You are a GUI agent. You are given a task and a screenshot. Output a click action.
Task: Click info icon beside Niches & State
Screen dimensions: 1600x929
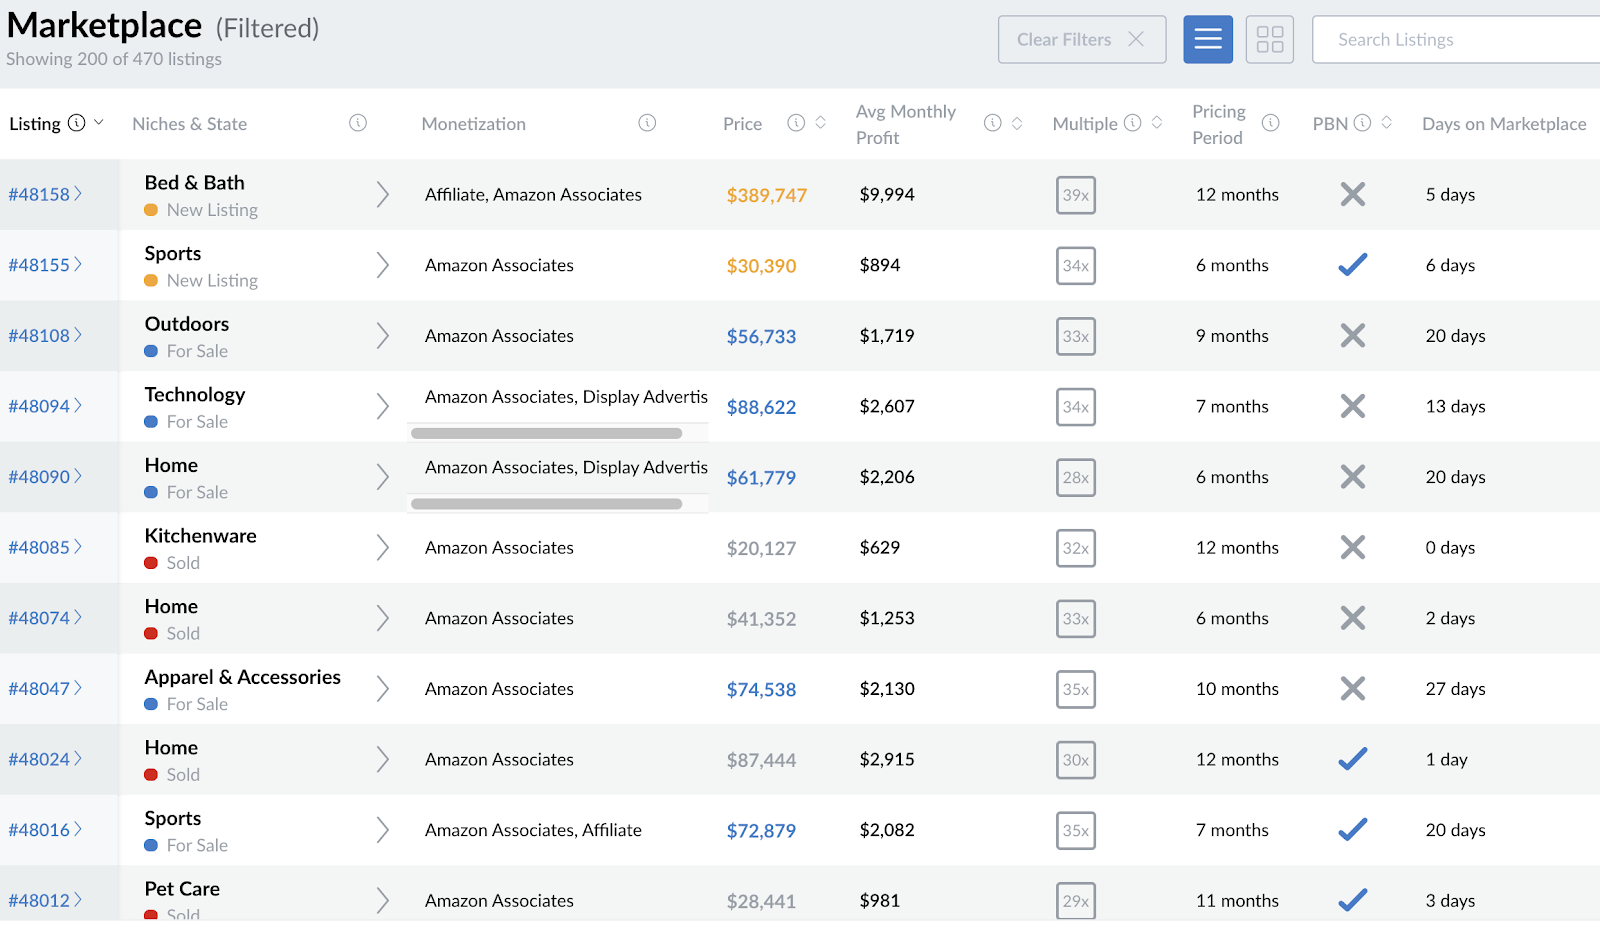(358, 123)
